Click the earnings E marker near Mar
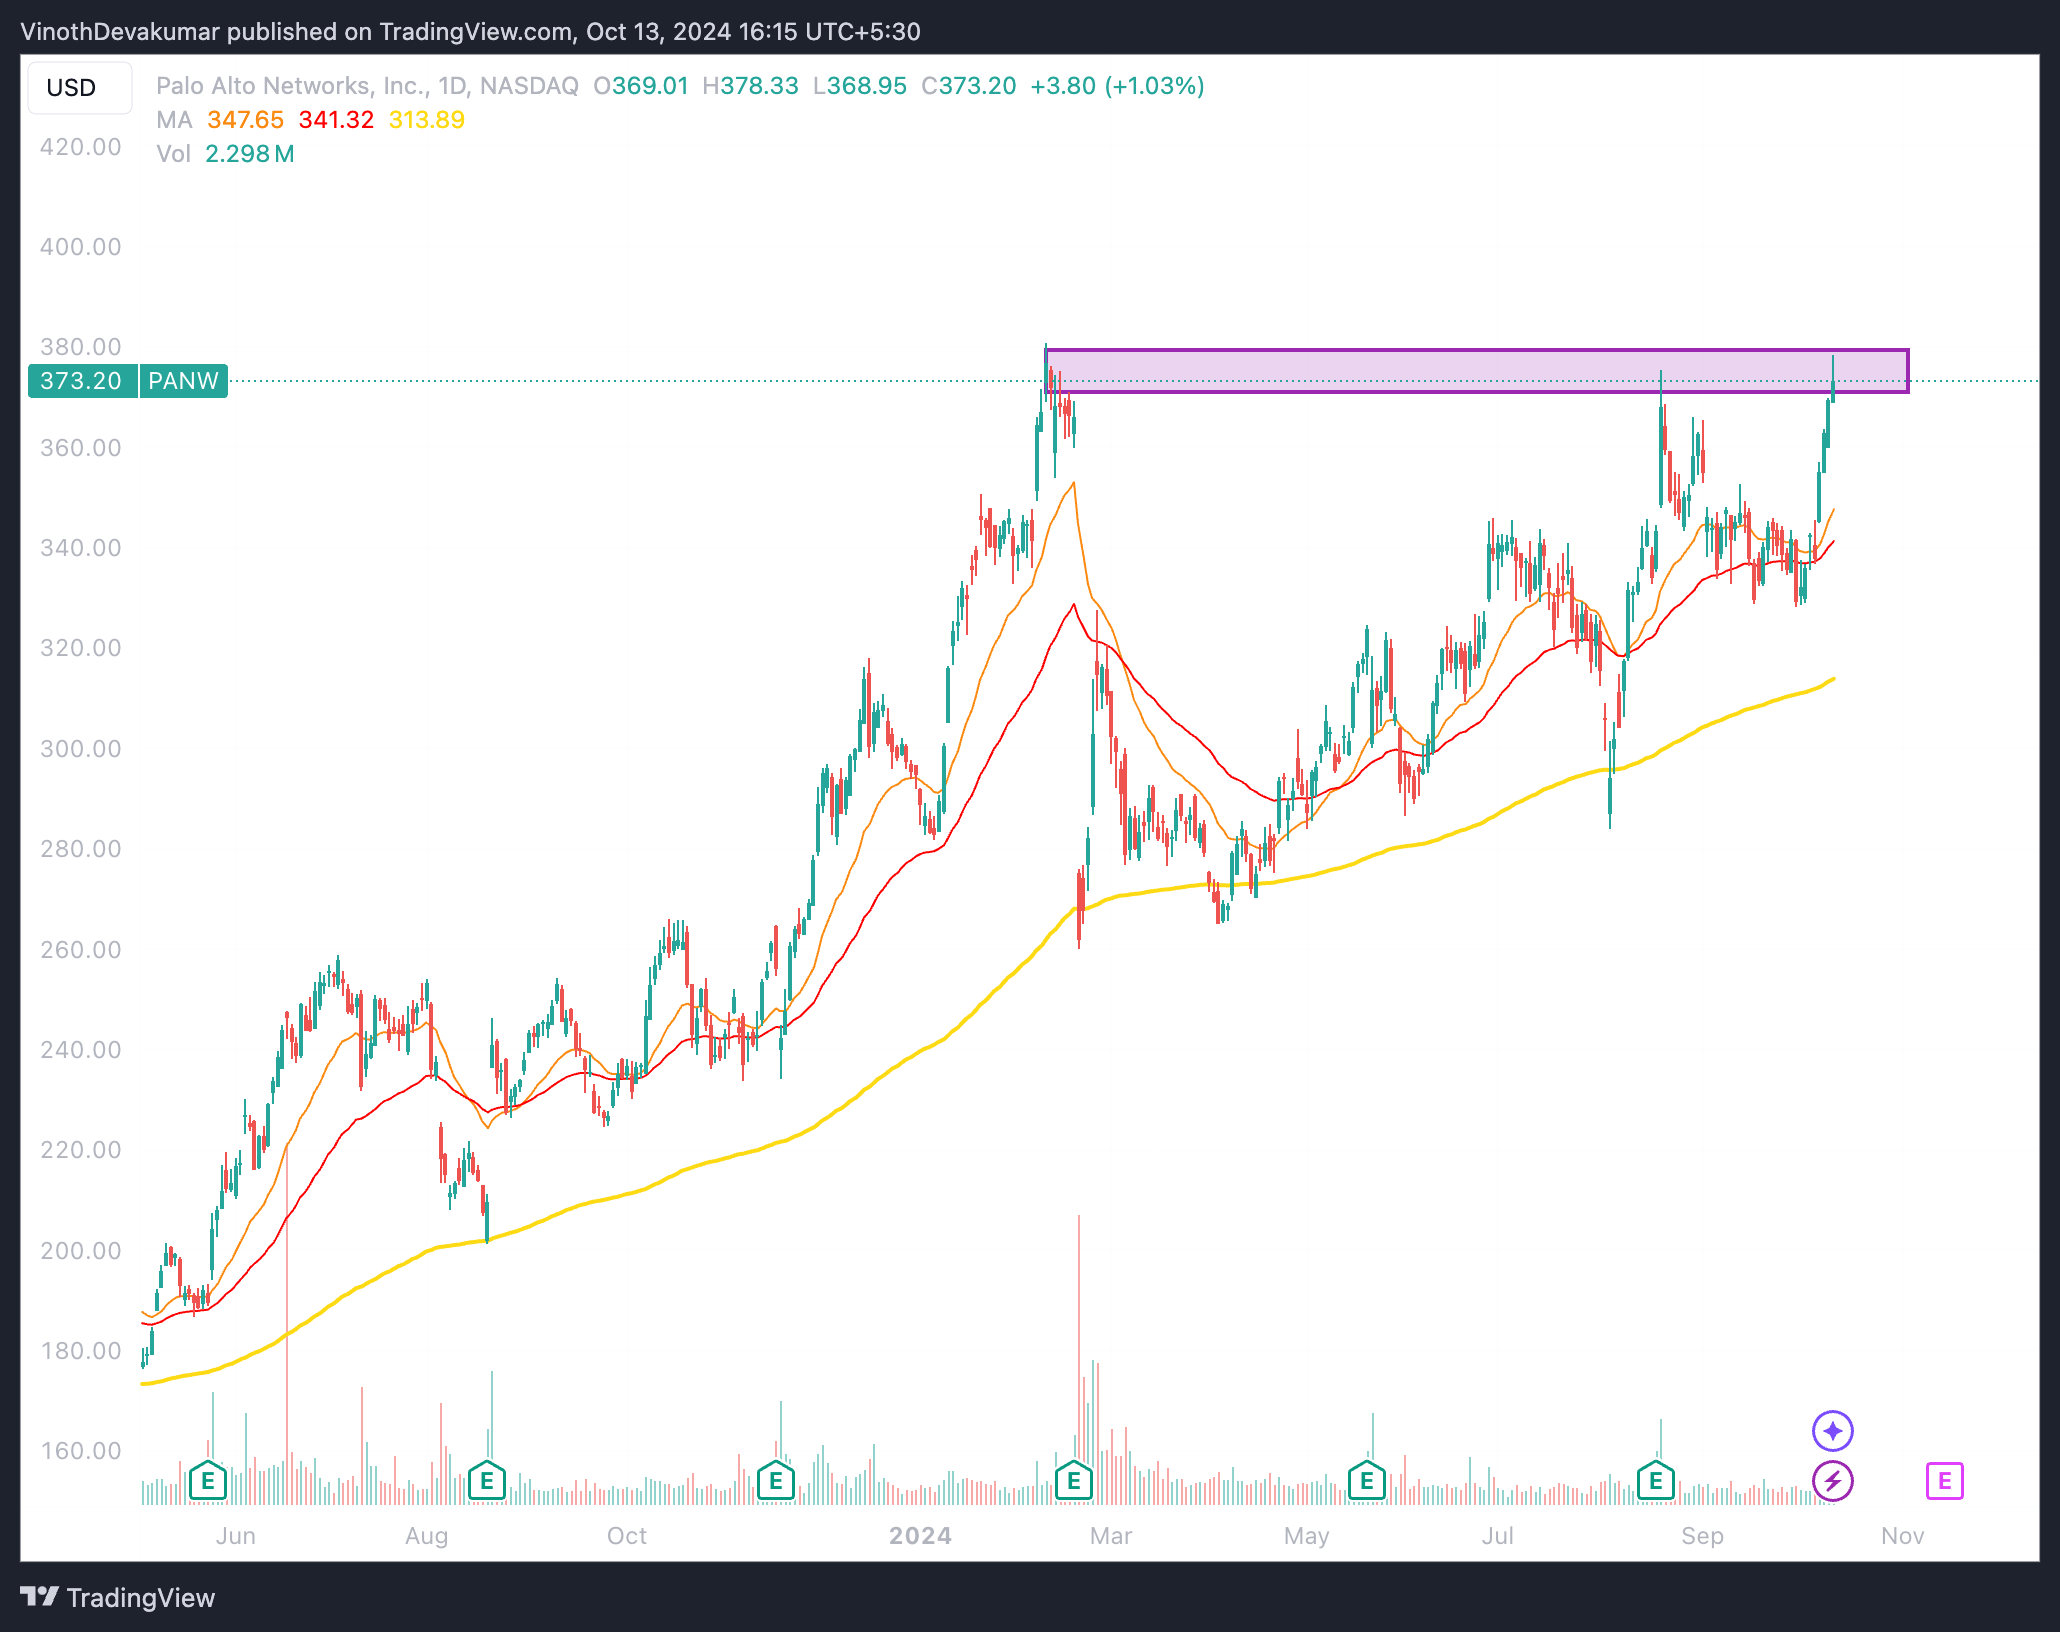2060x1632 pixels. (1074, 1480)
